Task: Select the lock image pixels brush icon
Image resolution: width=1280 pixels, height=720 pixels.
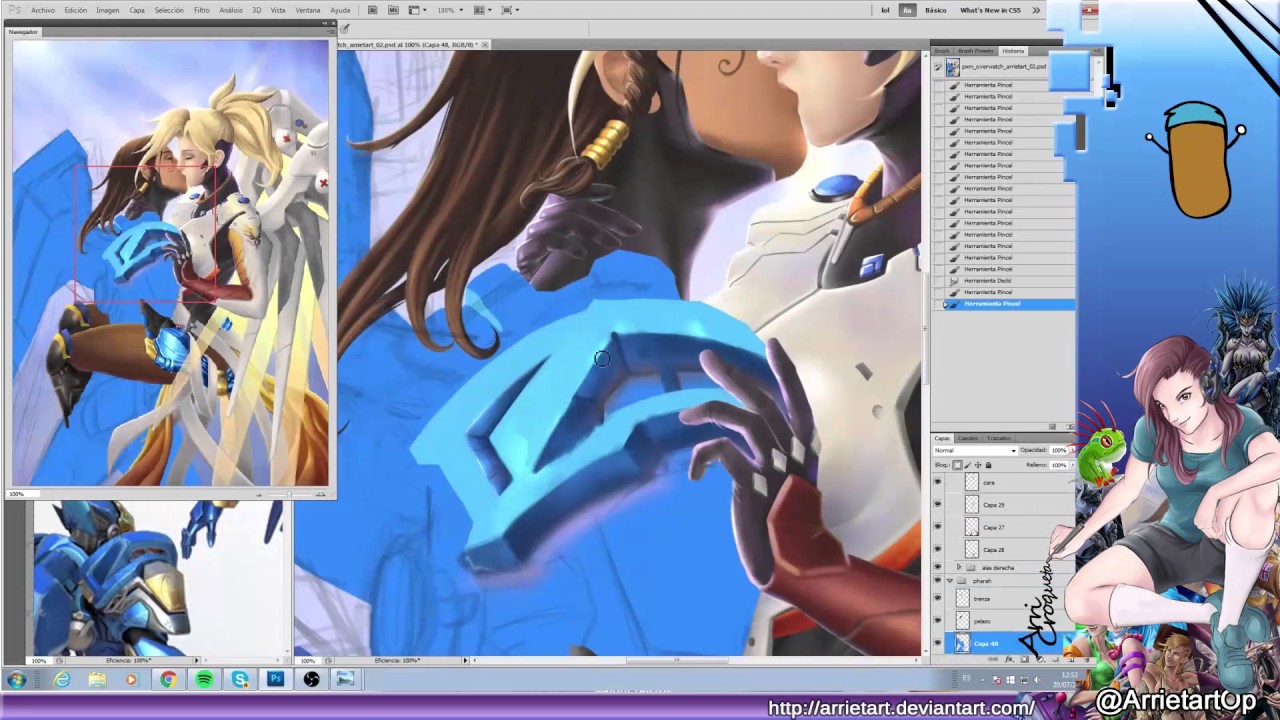Action: (x=968, y=465)
